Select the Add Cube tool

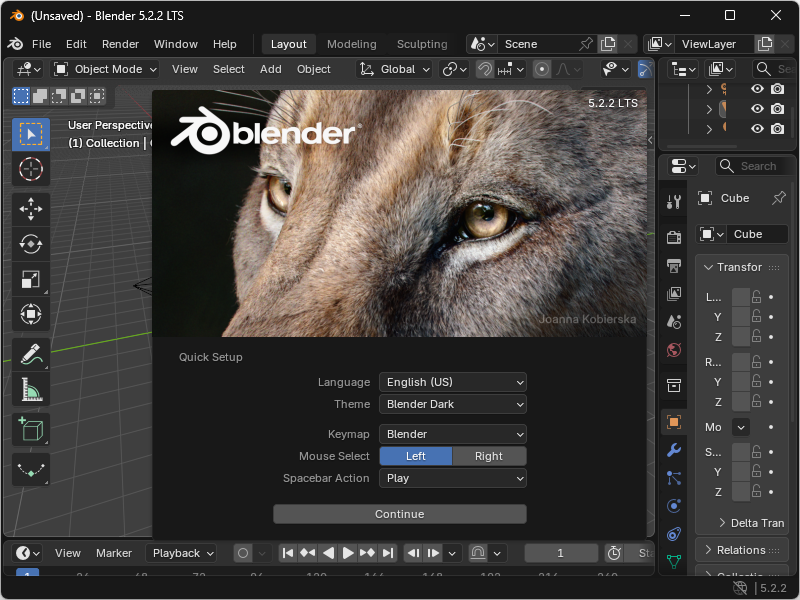[31, 430]
